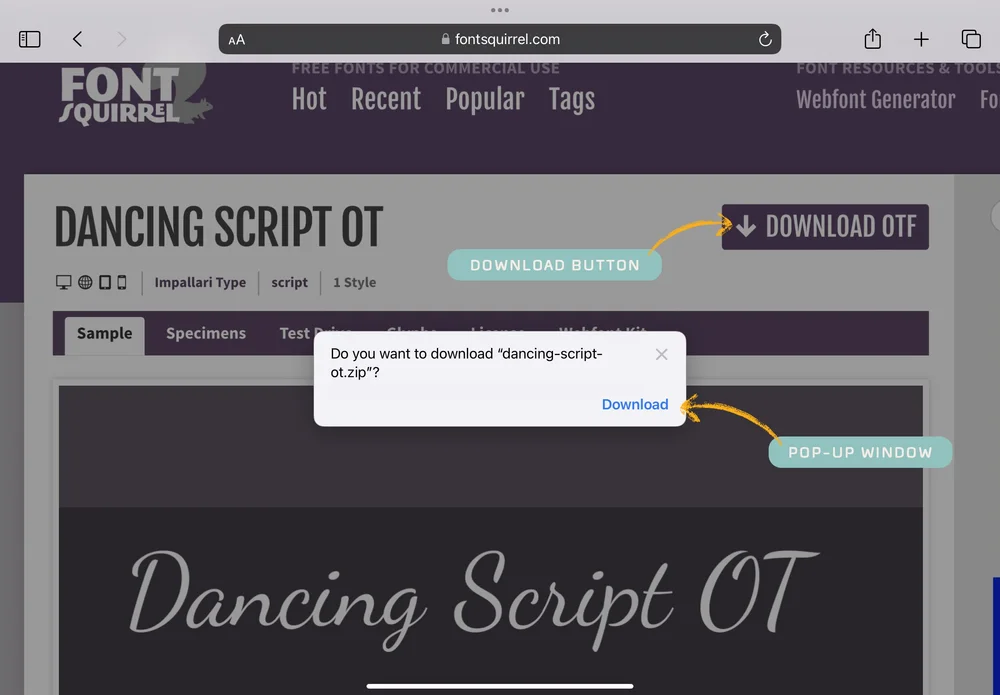Confirm Download in the pop-up window
This screenshot has width=1000, height=695.
(x=634, y=404)
